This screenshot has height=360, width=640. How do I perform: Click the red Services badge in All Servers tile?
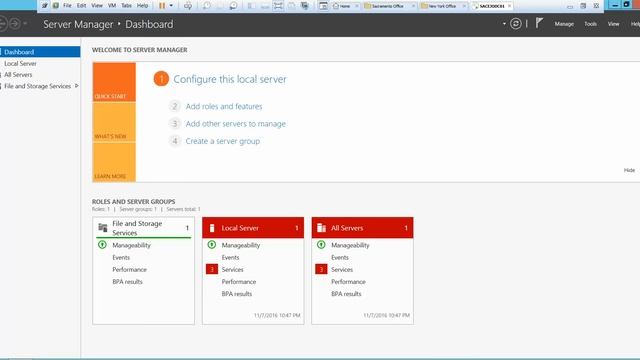321,269
